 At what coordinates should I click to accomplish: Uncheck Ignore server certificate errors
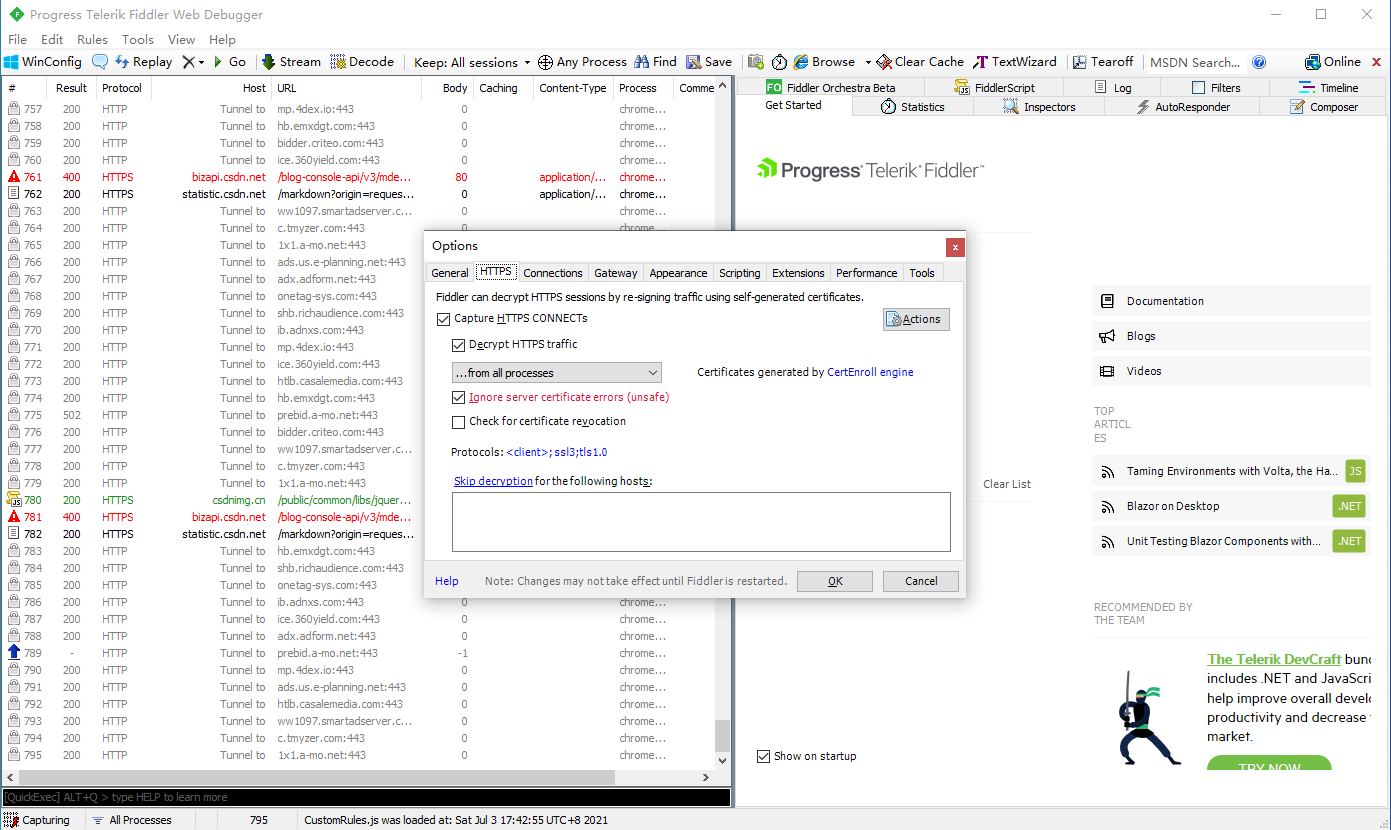pyautogui.click(x=459, y=398)
